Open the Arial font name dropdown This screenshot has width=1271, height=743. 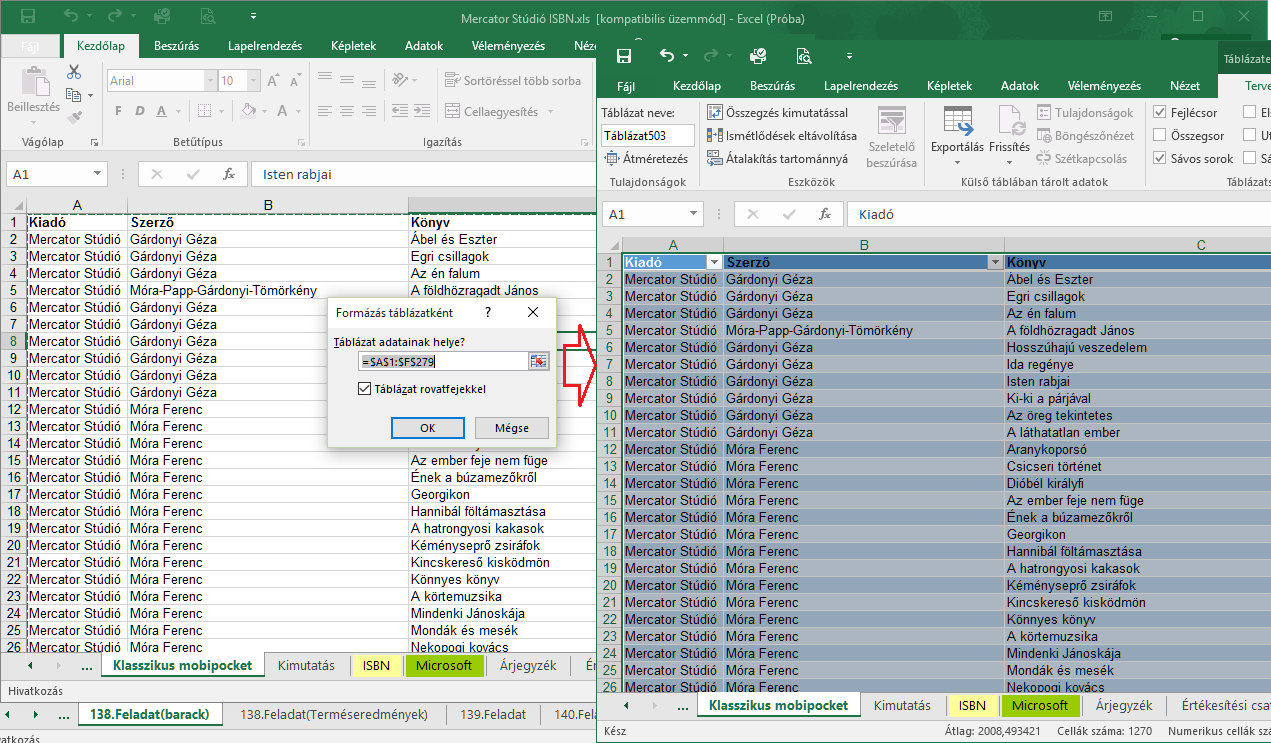(208, 81)
